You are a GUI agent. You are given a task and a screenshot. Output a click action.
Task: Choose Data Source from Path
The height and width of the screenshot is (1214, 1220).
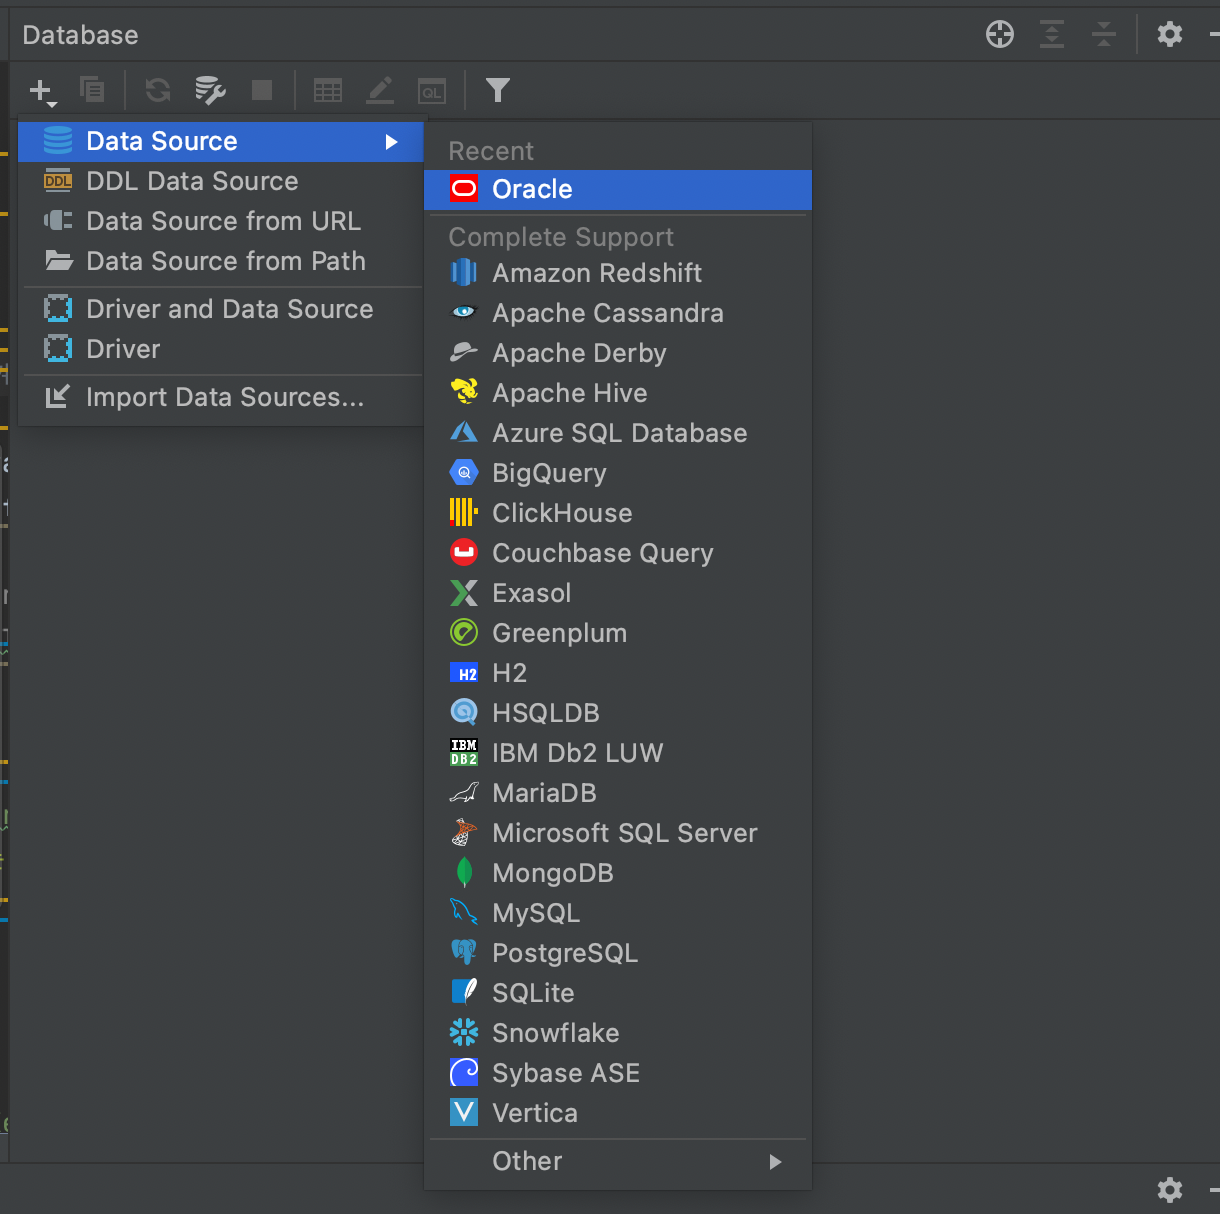click(x=221, y=261)
